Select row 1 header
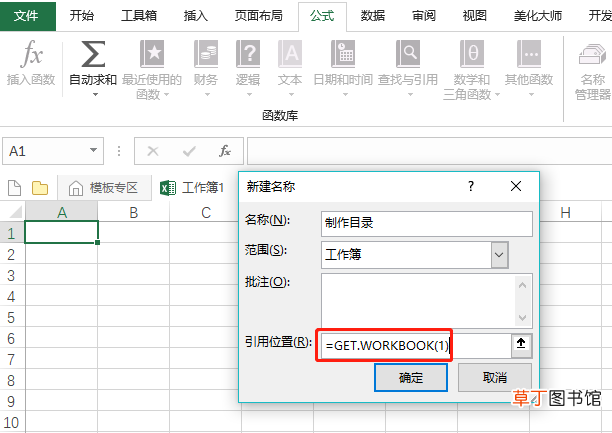The height and width of the screenshot is (433, 612). (12, 233)
